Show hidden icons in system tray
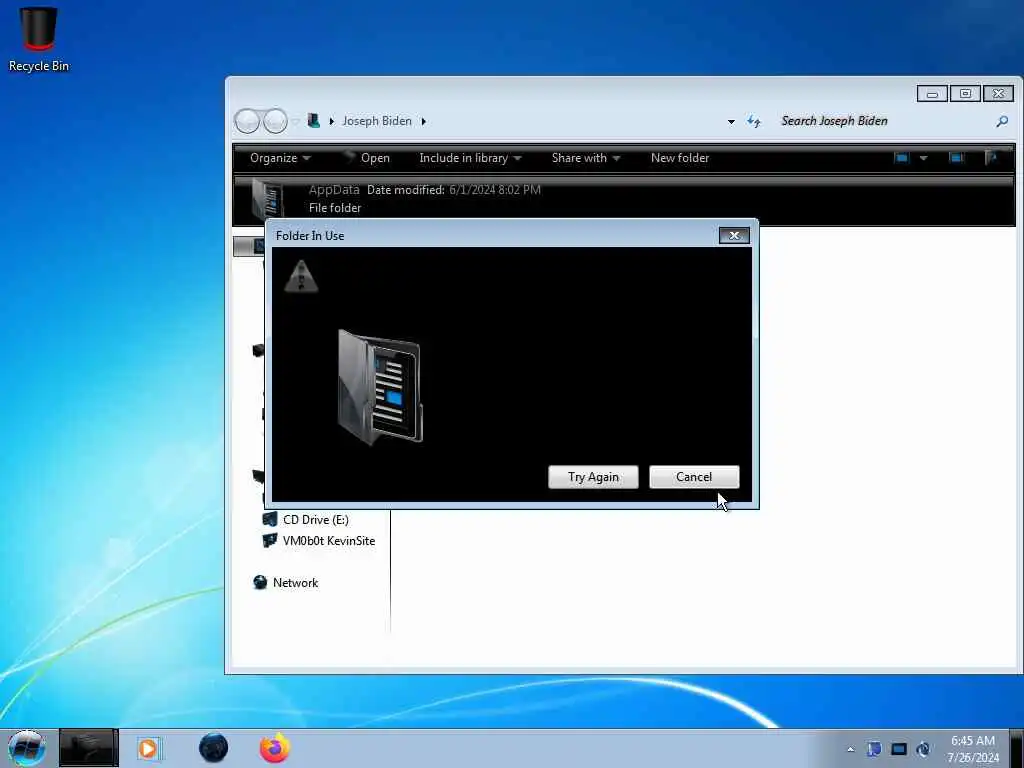 (x=850, y=749)
